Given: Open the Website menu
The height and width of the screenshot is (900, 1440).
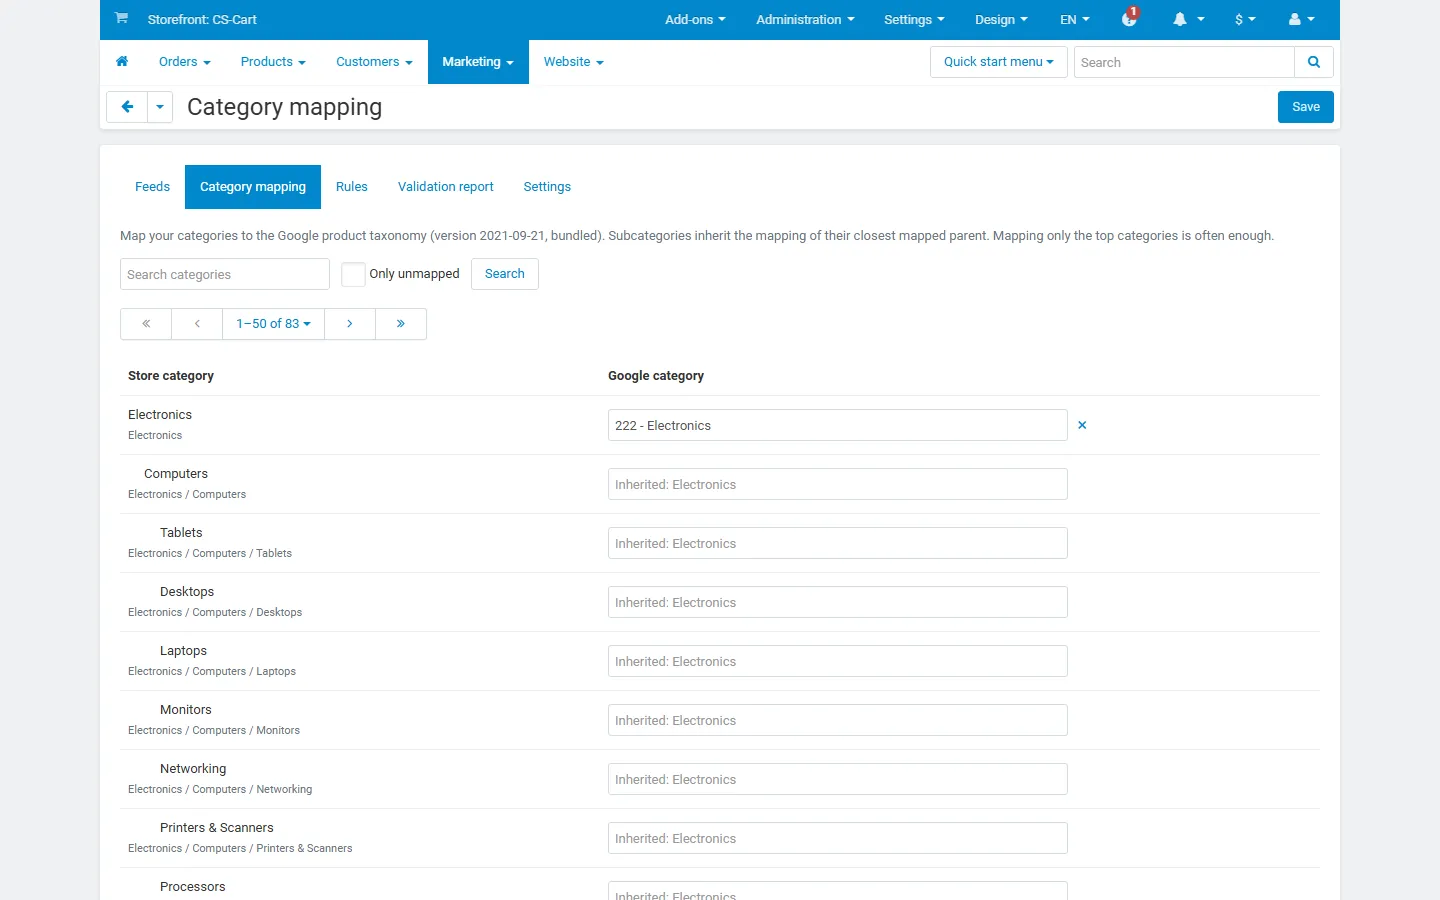Looking at the screenshot, I should [574, 62].
